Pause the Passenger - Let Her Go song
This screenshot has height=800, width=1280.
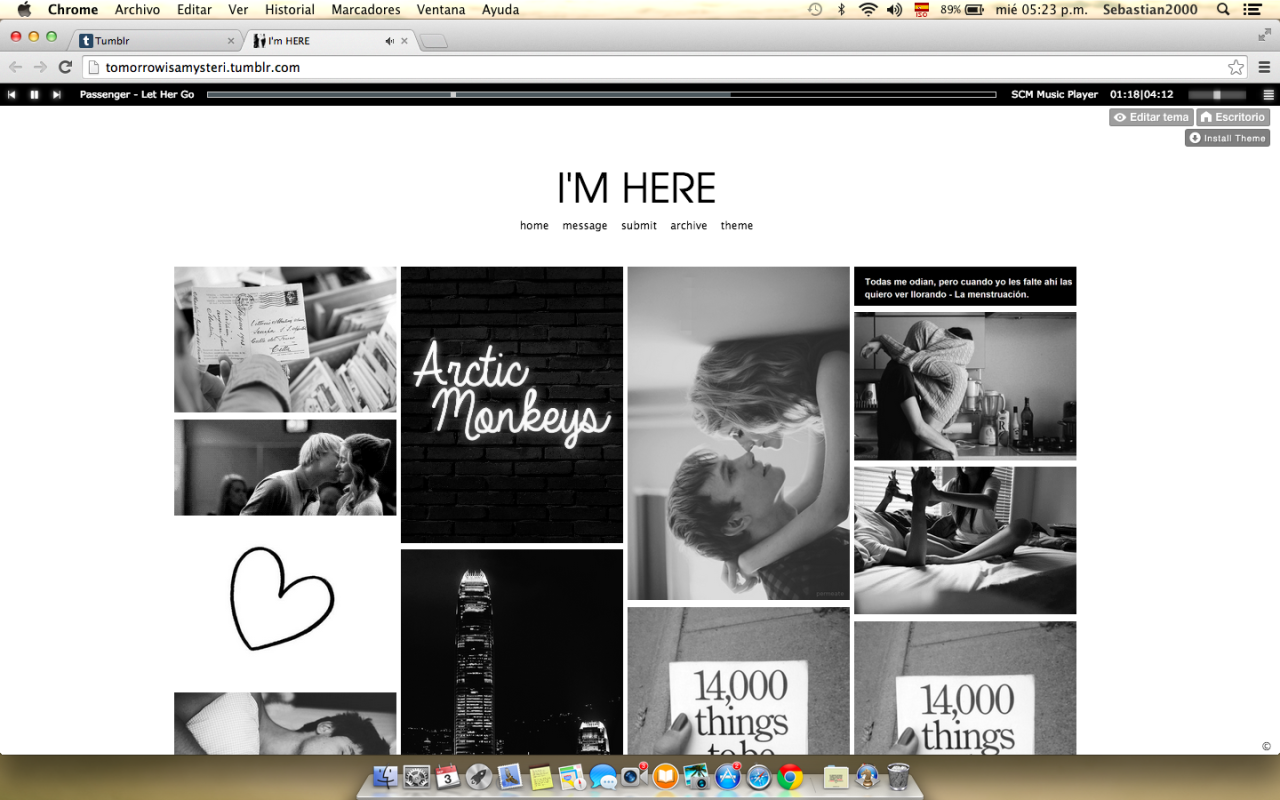tap(34, 94)
